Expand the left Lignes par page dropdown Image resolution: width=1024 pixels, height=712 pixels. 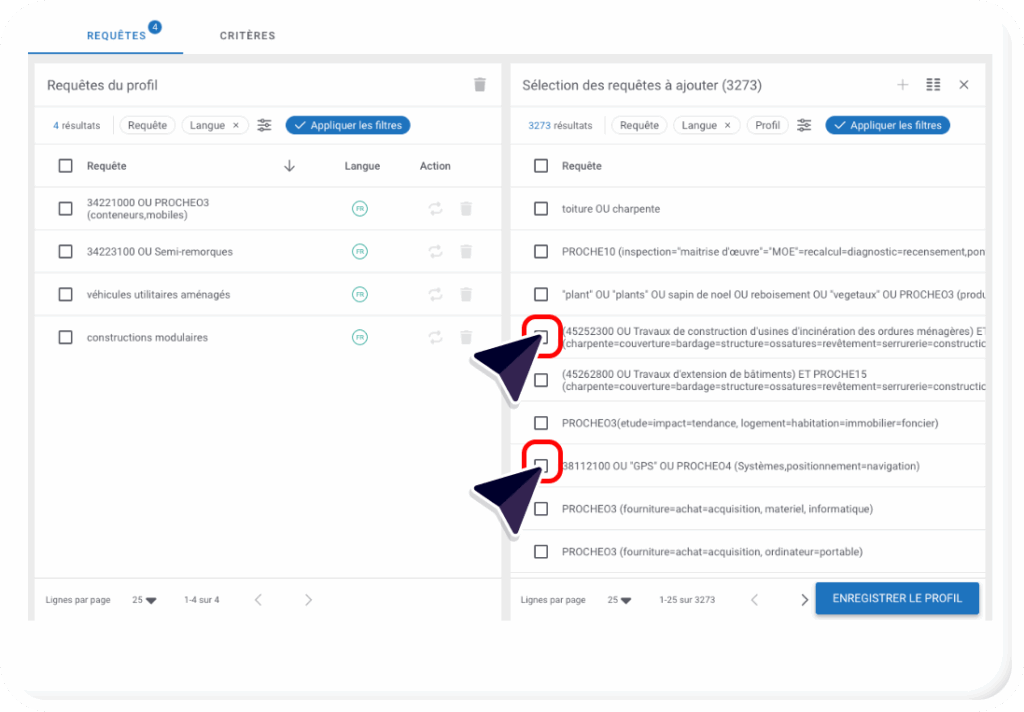[x=144, y=600]
